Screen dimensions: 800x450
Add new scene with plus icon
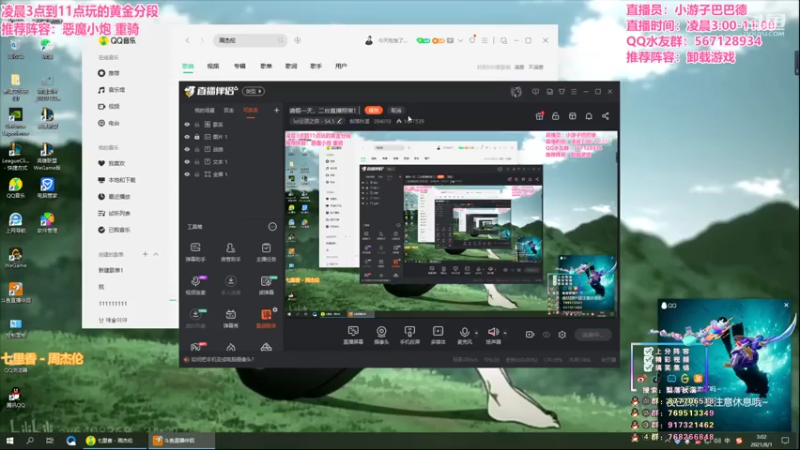tap(276, 110)
